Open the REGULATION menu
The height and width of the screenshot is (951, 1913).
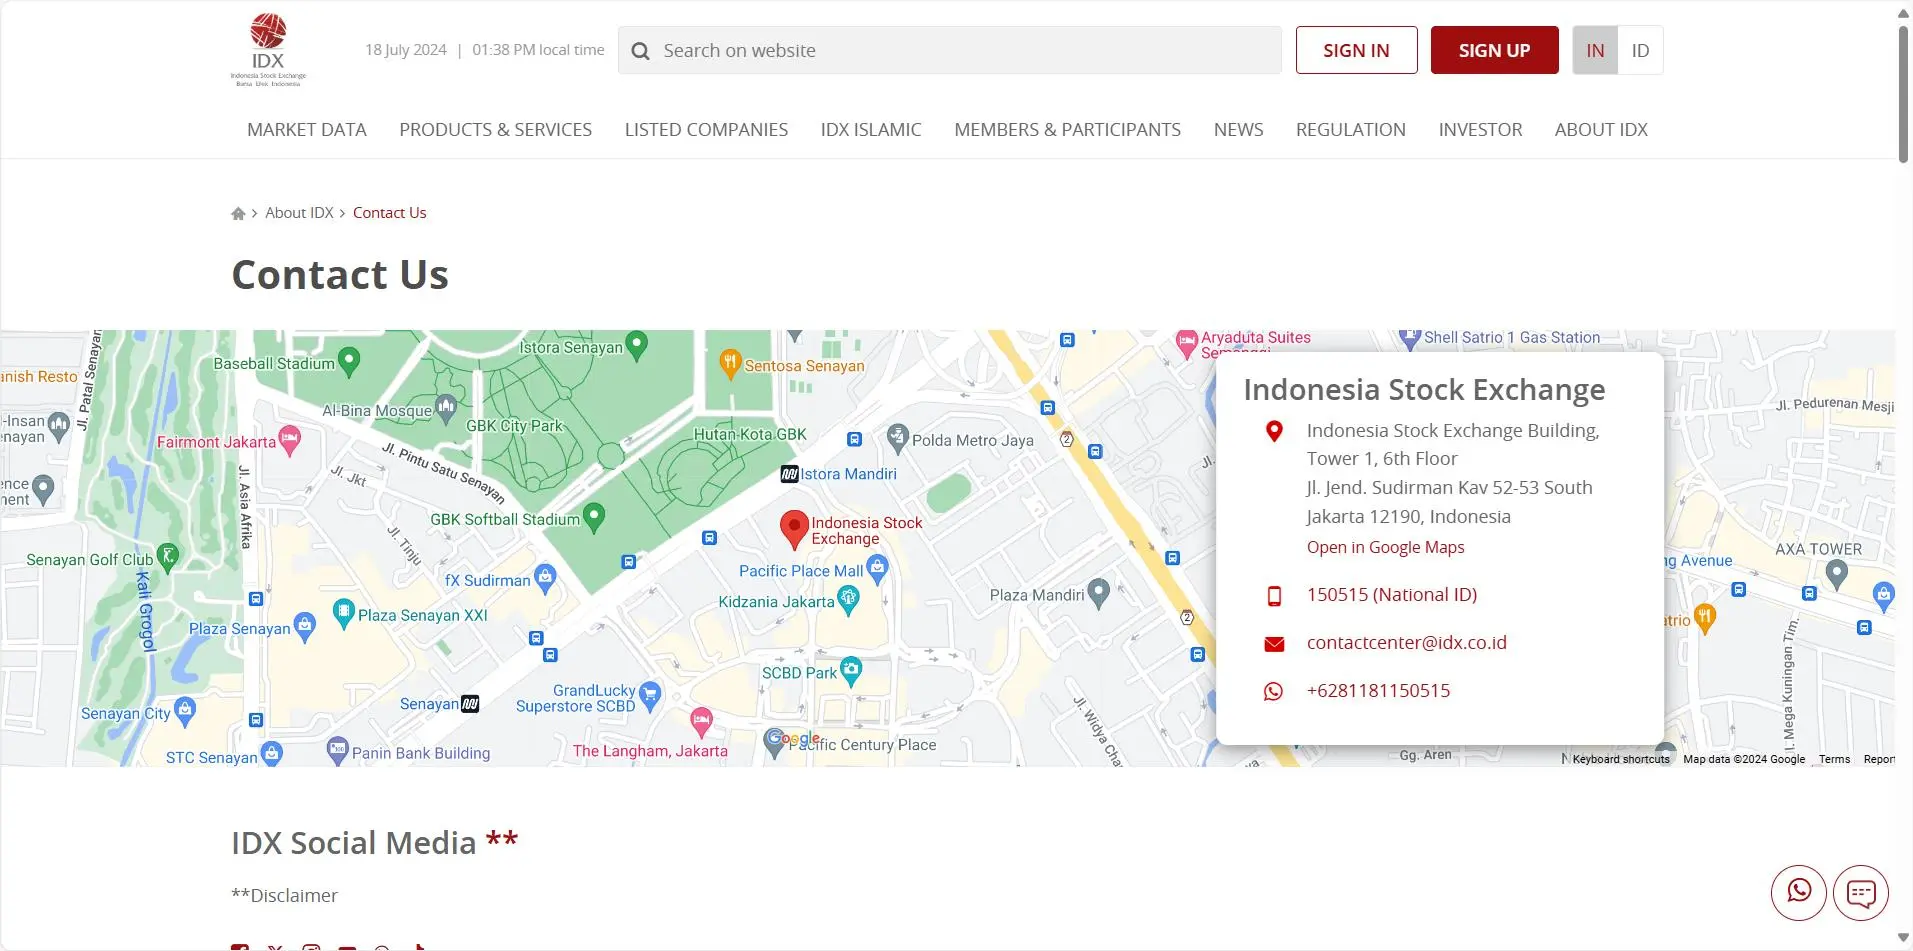(1351, 129)
